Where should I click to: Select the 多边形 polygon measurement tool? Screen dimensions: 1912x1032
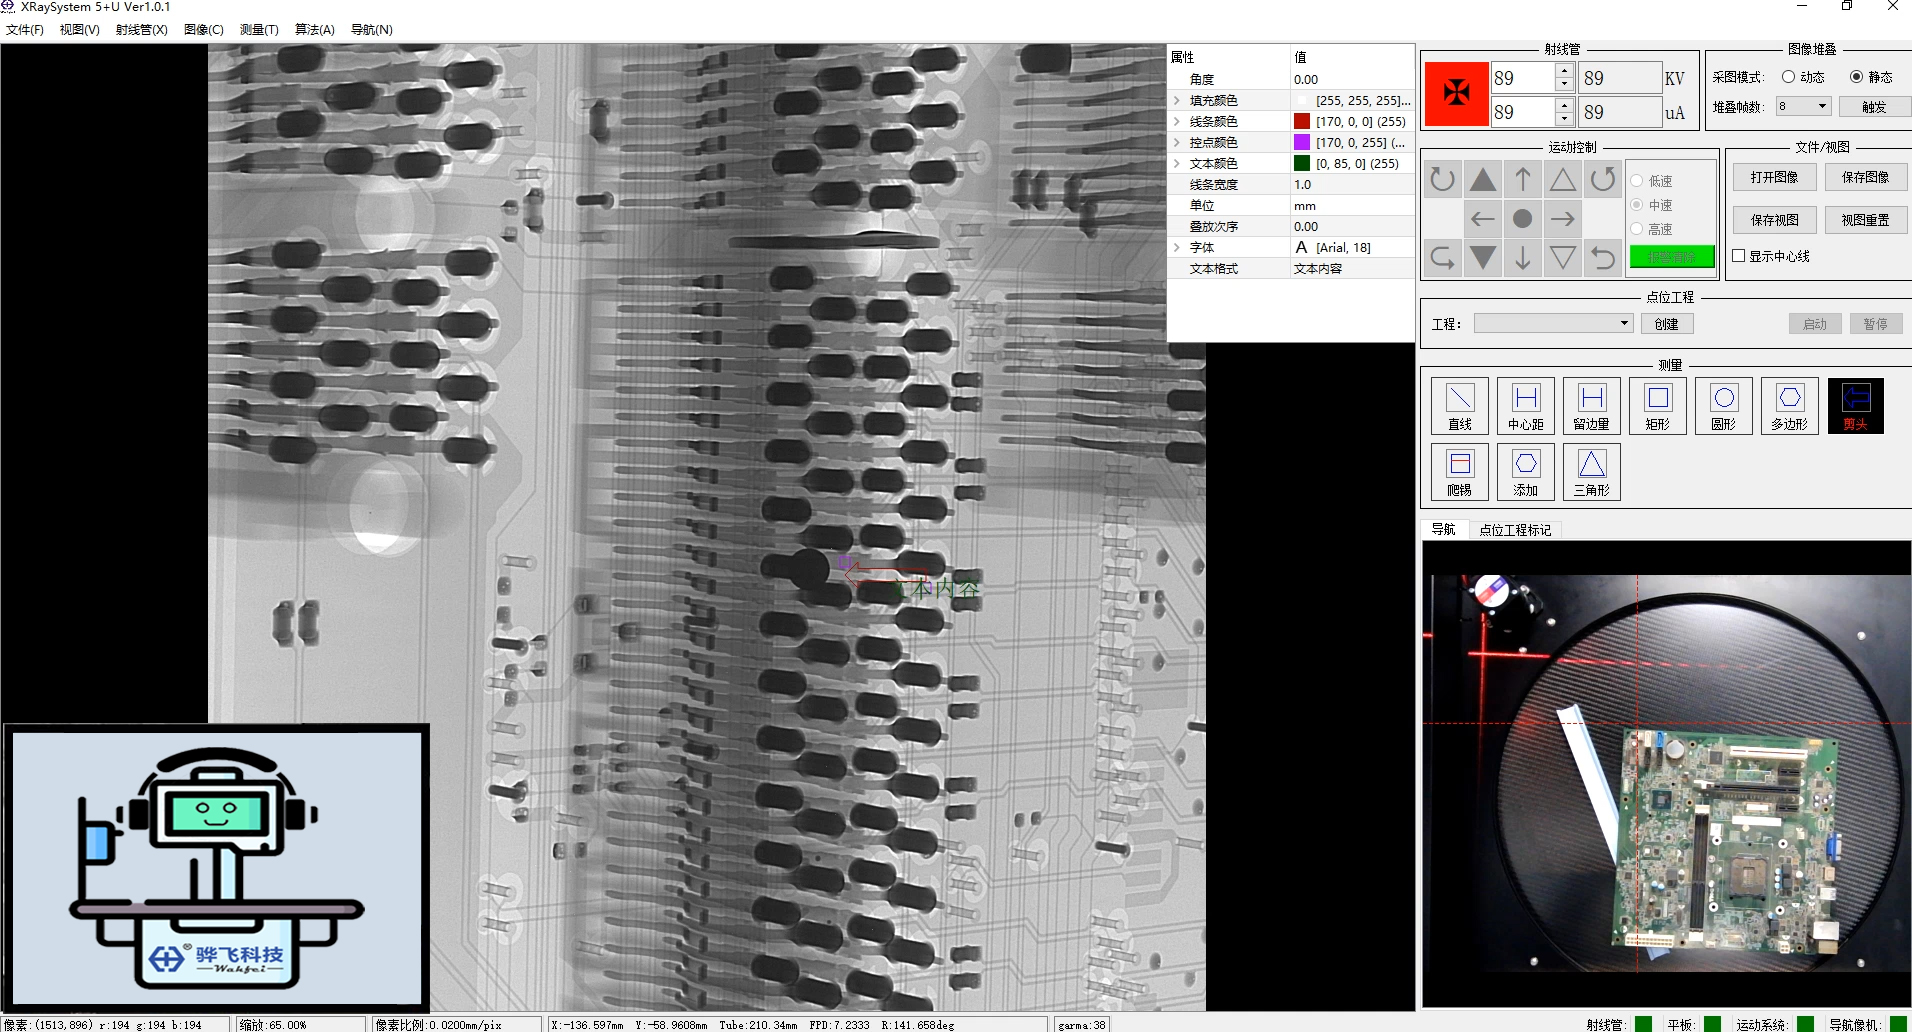point(1790,406)
